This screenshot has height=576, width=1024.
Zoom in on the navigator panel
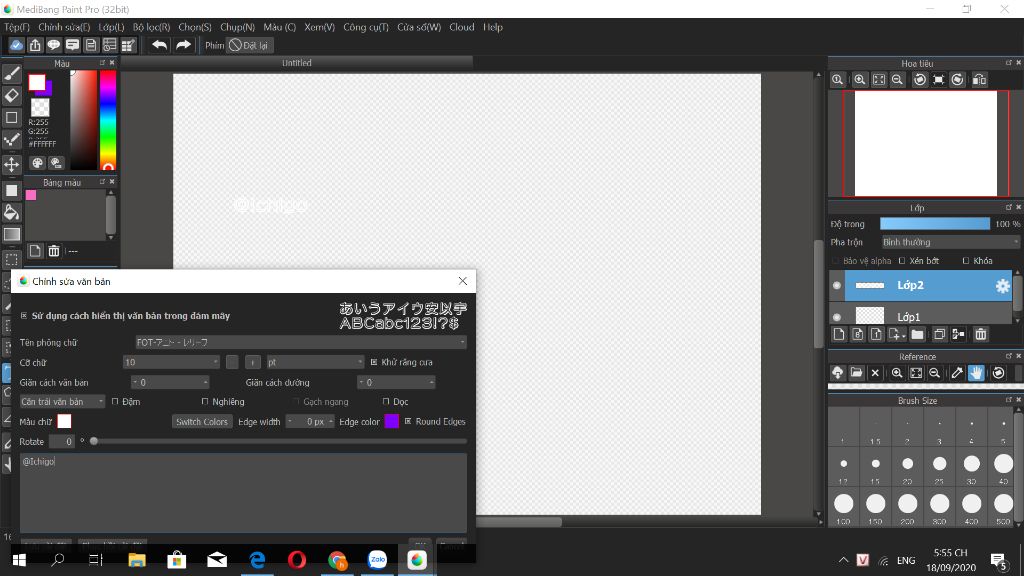859,80
